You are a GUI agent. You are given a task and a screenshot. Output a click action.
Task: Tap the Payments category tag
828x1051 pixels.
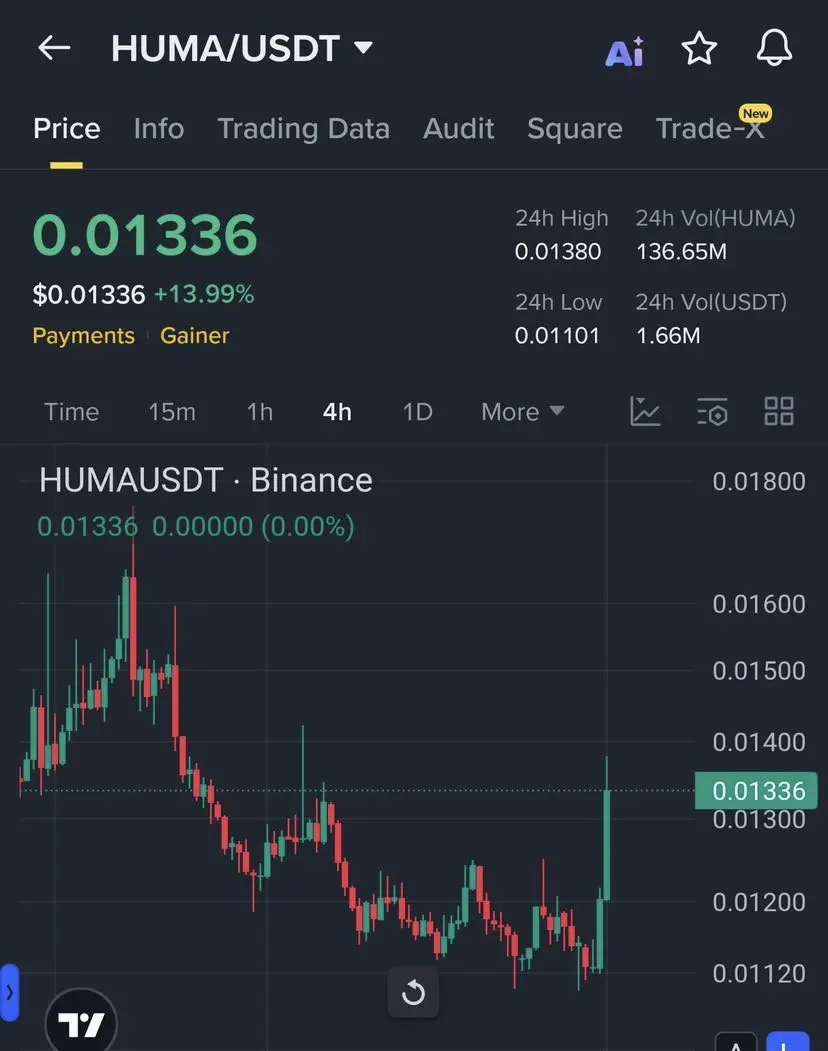pyautogui.click(x=84, y=335)
